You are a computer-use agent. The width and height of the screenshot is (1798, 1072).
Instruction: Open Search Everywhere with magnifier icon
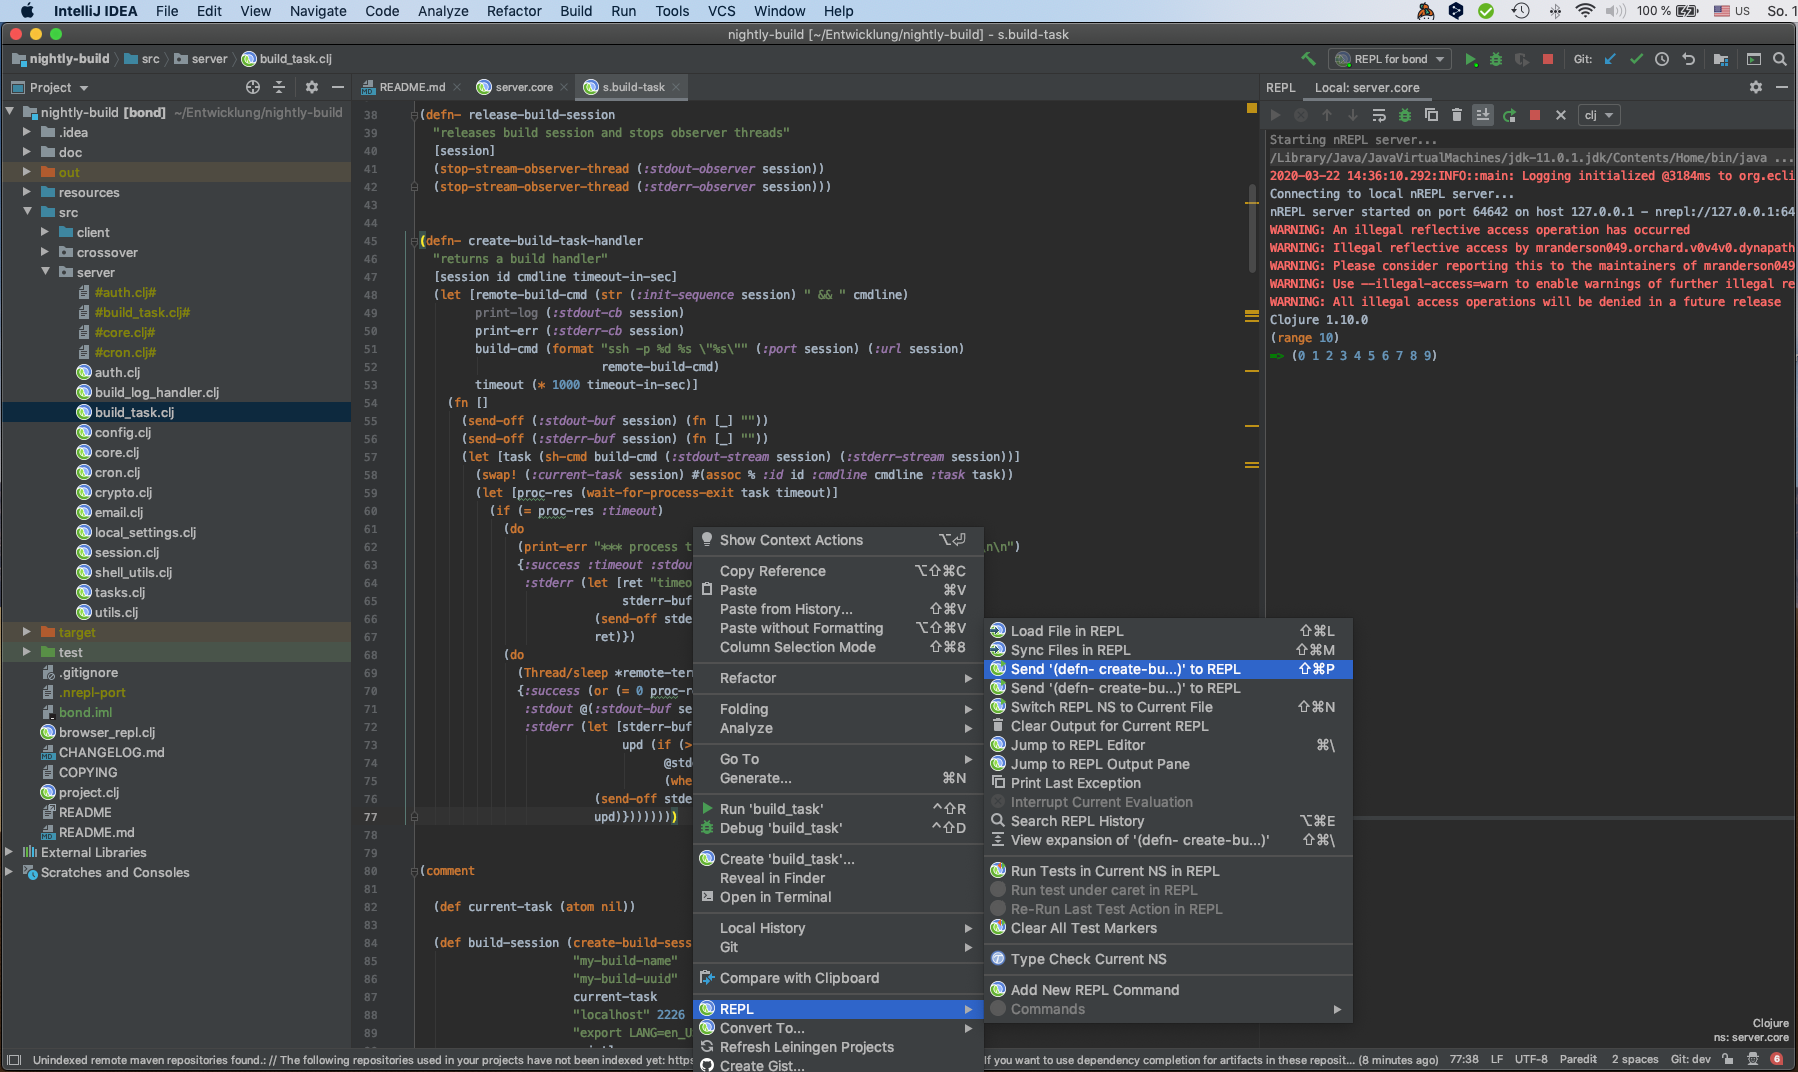1781,59
